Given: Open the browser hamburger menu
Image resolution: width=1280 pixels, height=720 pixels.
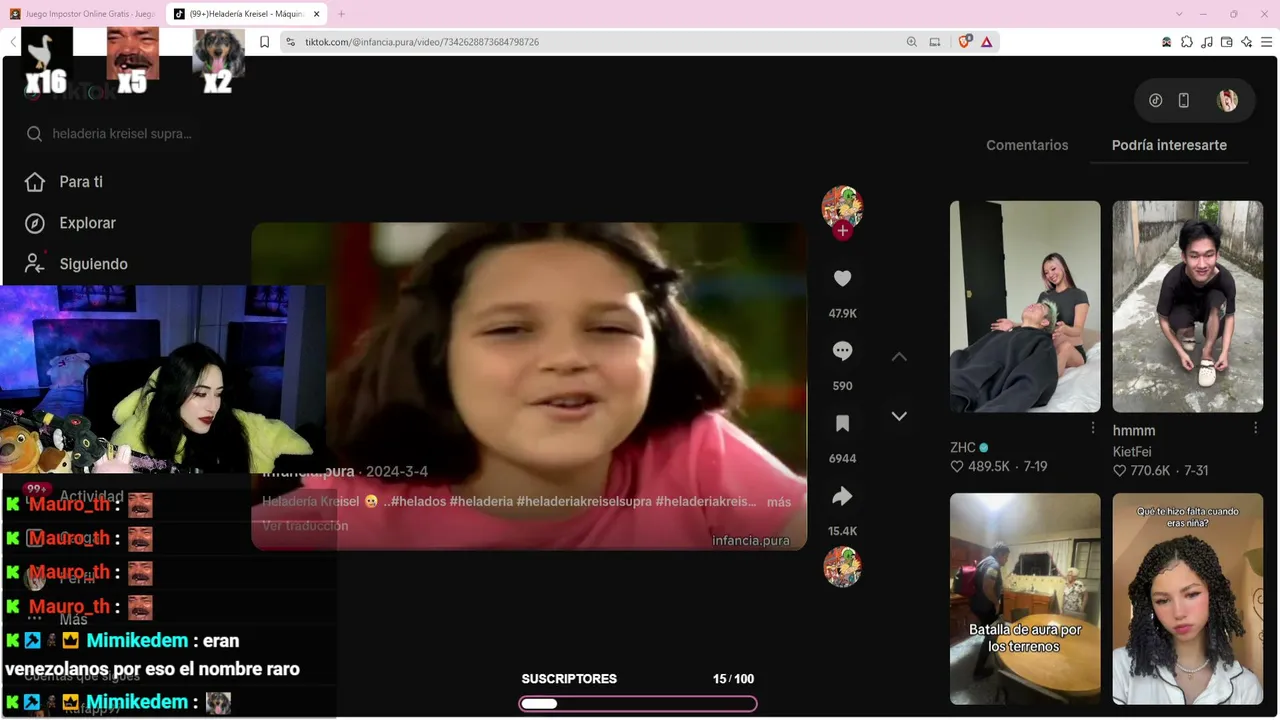Looking at the screenshot, I should tap(1267, 42).
